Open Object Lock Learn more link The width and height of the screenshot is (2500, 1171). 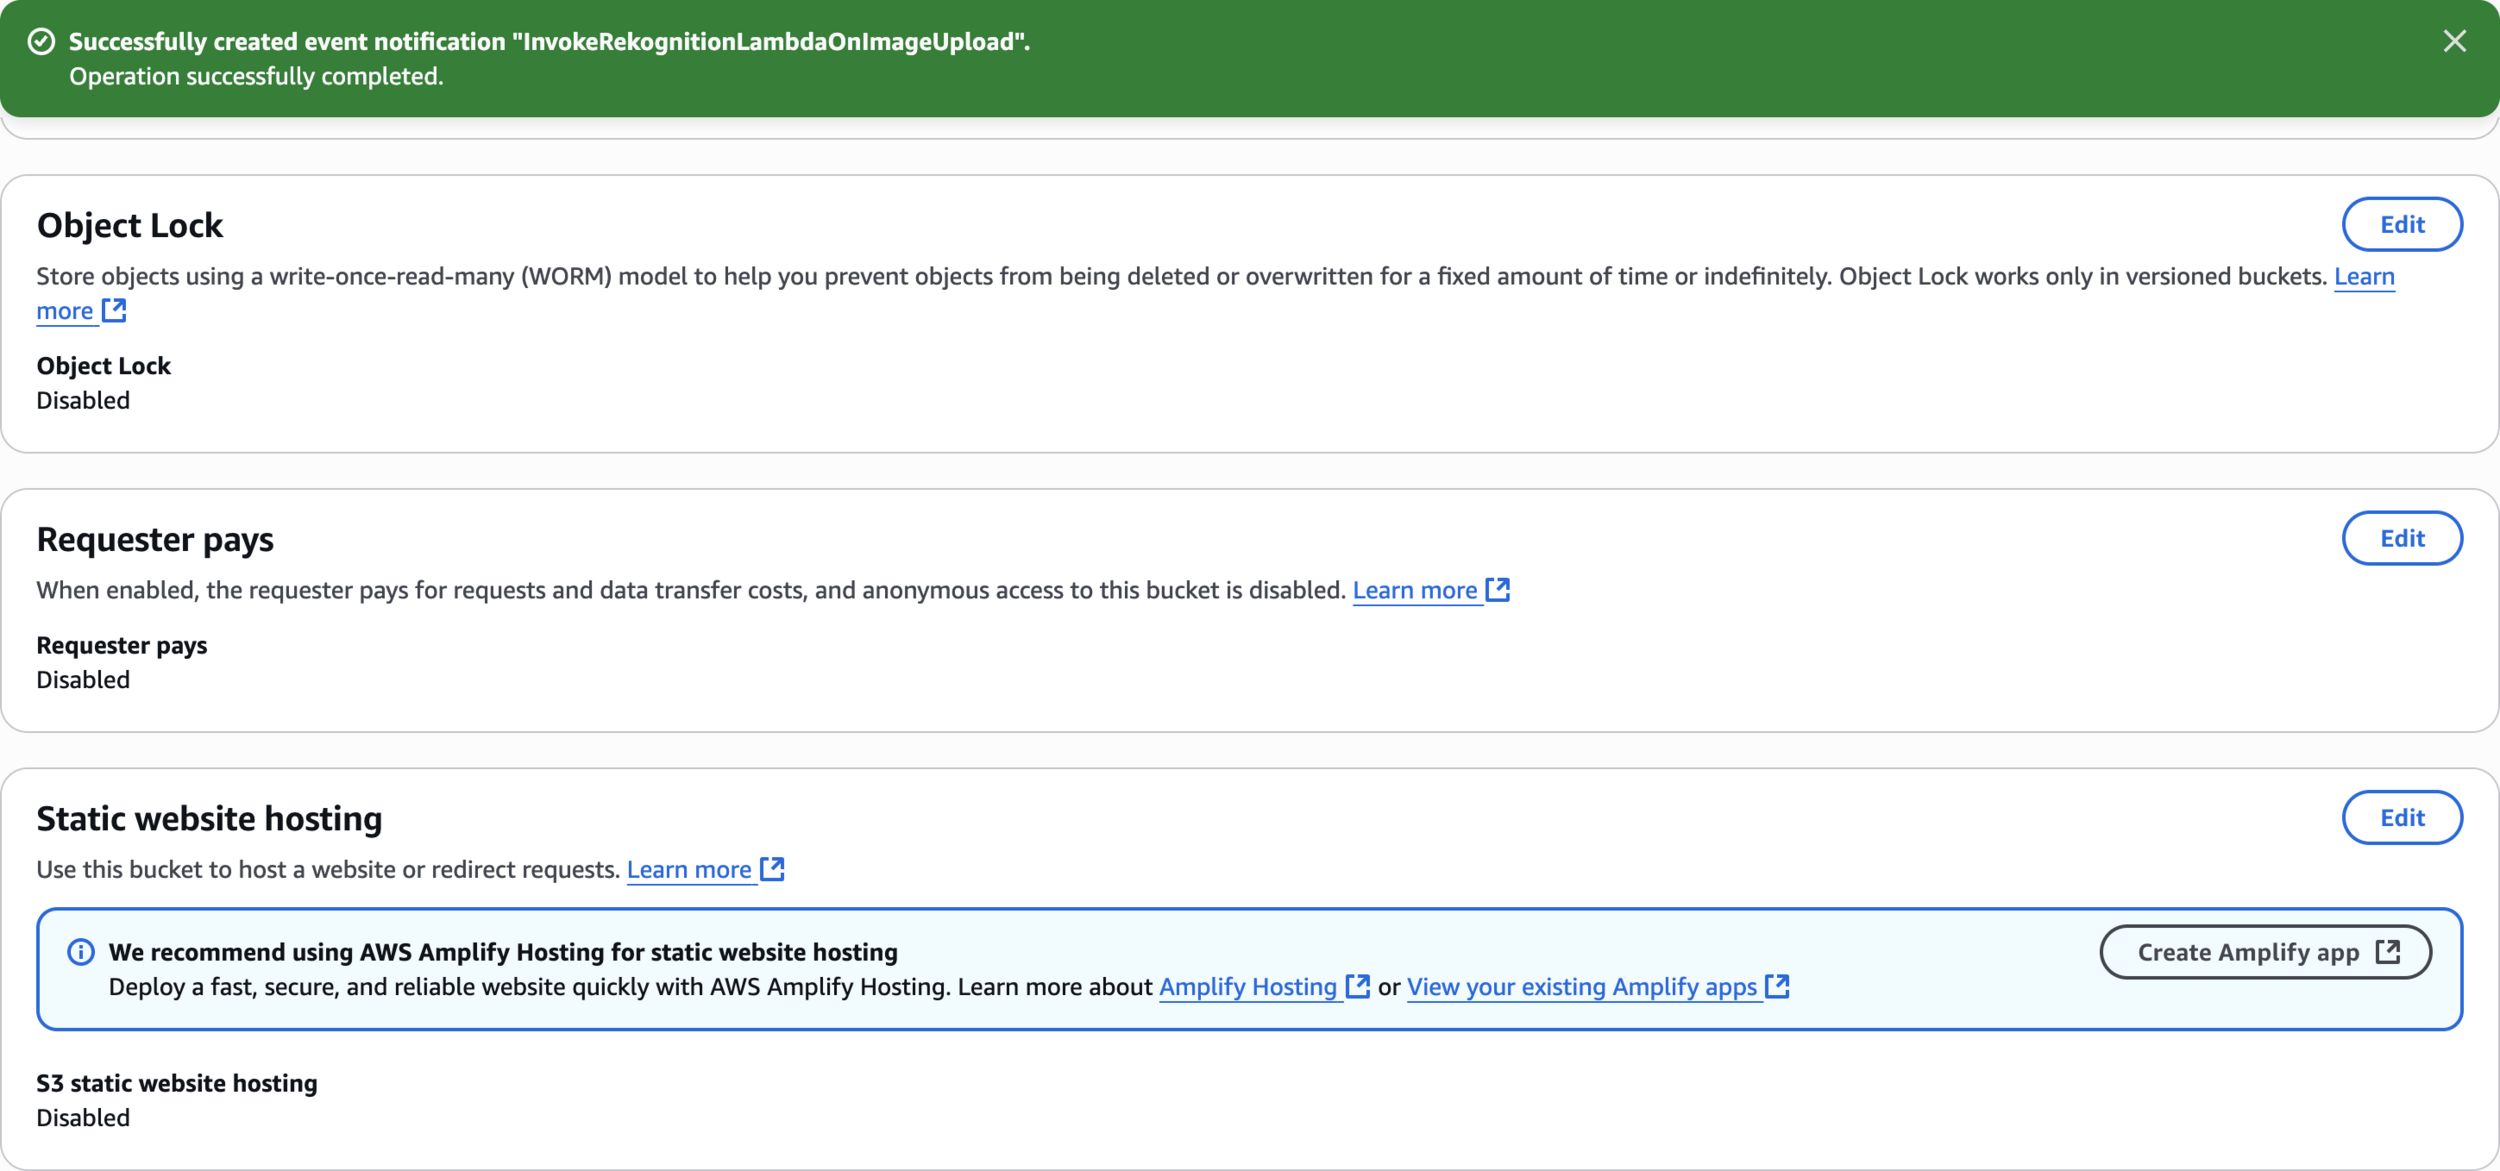click(x=2363, y=276)
